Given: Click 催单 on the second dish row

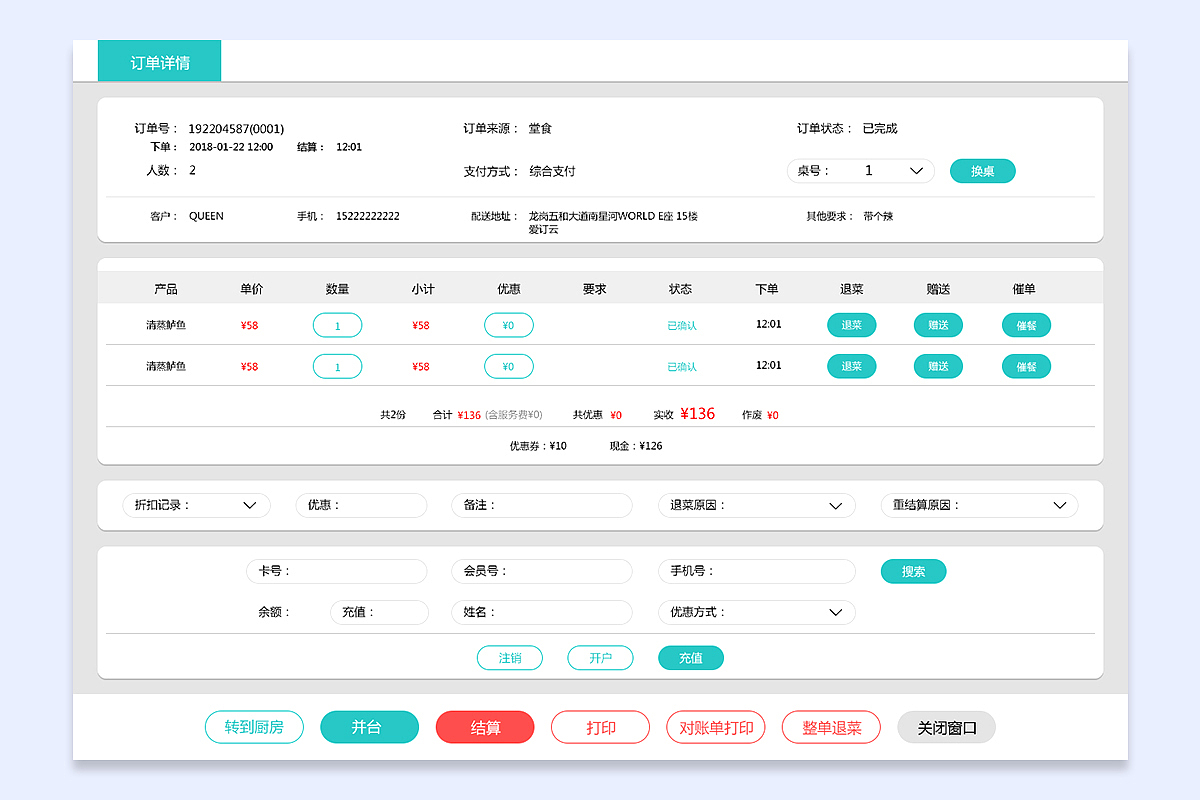Looking at the screenshot, I should tap(1026, 366).
